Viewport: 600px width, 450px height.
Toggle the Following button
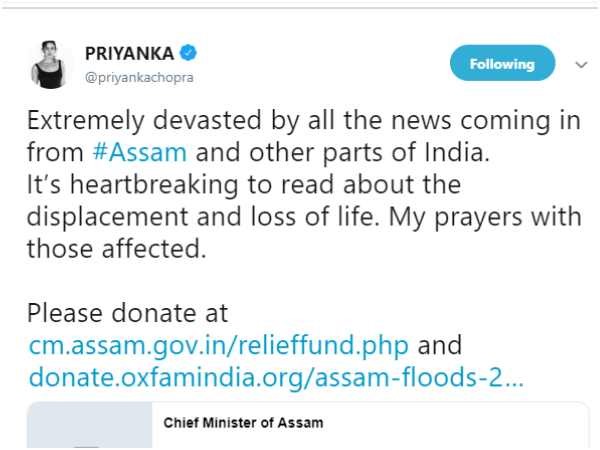click(502, 64)
